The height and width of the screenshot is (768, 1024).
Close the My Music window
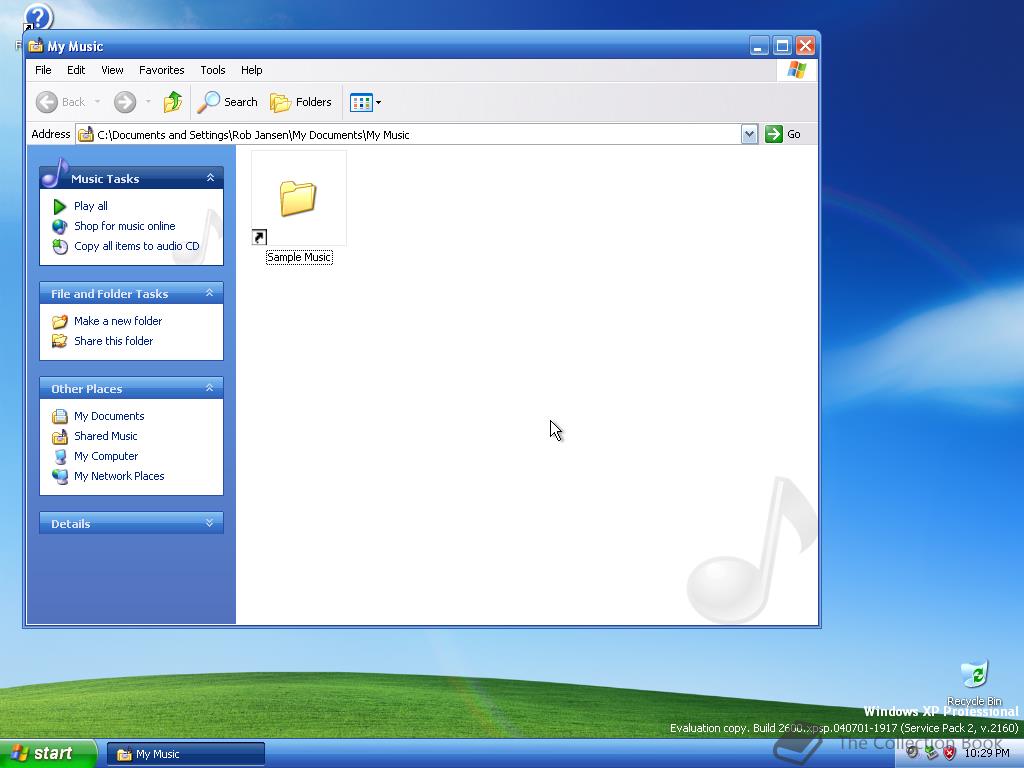(805, 46)
